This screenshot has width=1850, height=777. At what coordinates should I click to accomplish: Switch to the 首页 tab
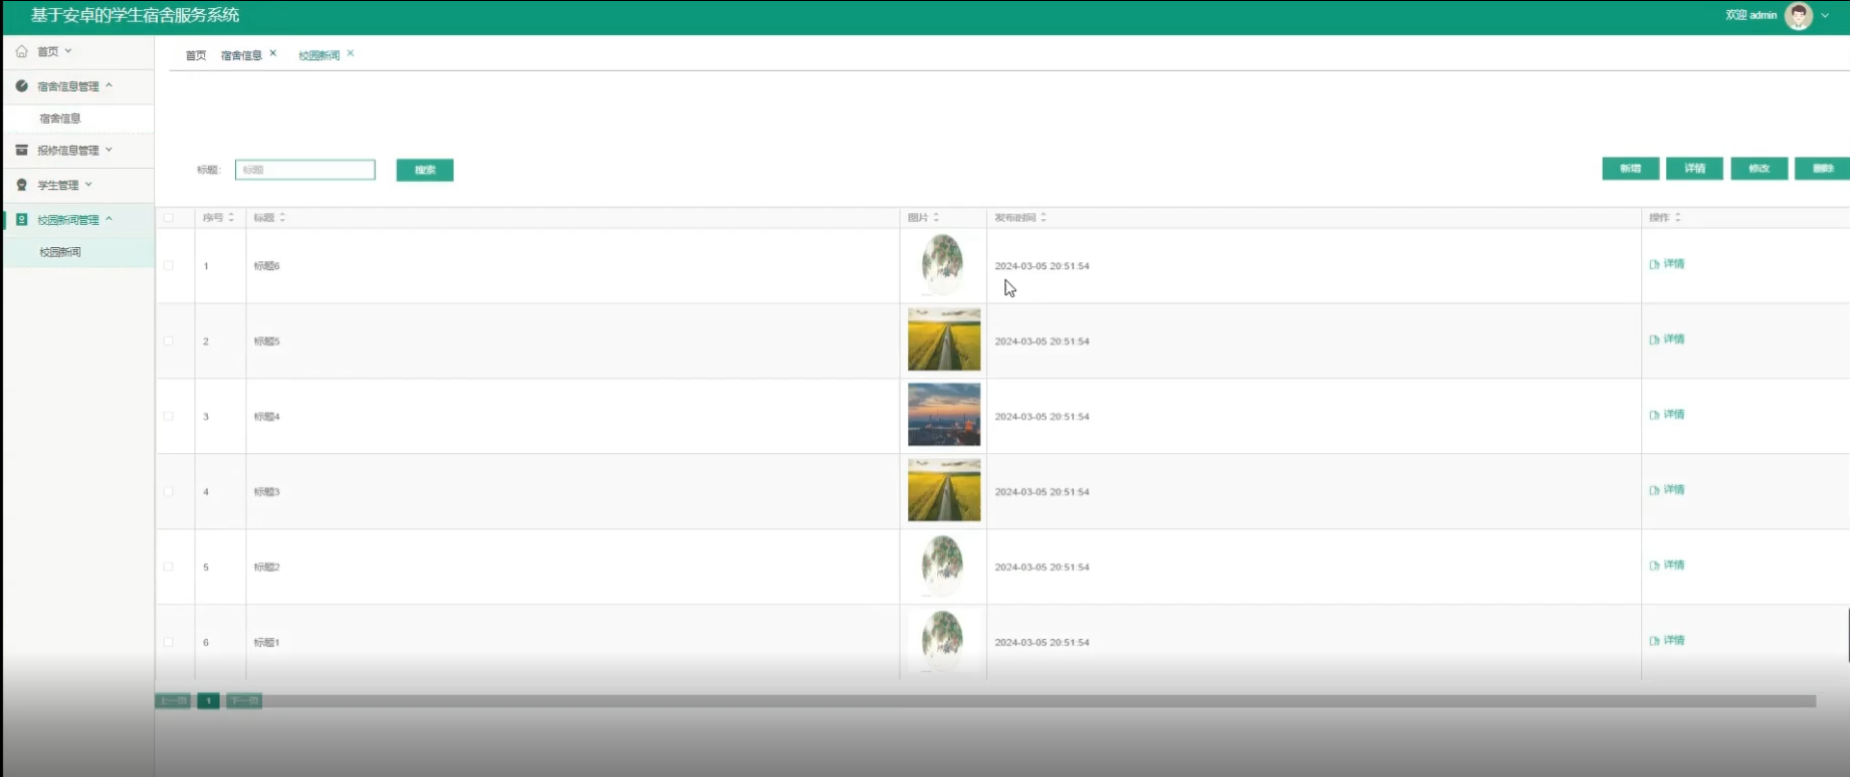(x=196, y=56)
